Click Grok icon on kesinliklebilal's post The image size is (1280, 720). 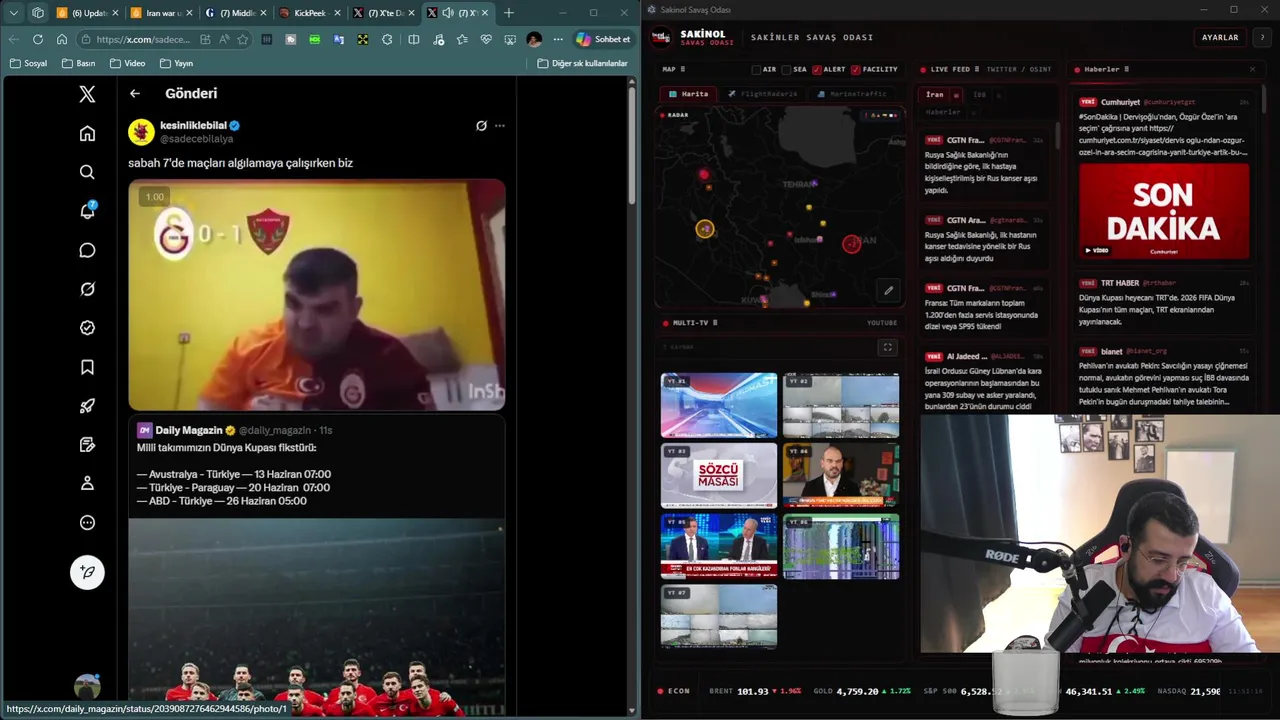click(481, 126)
